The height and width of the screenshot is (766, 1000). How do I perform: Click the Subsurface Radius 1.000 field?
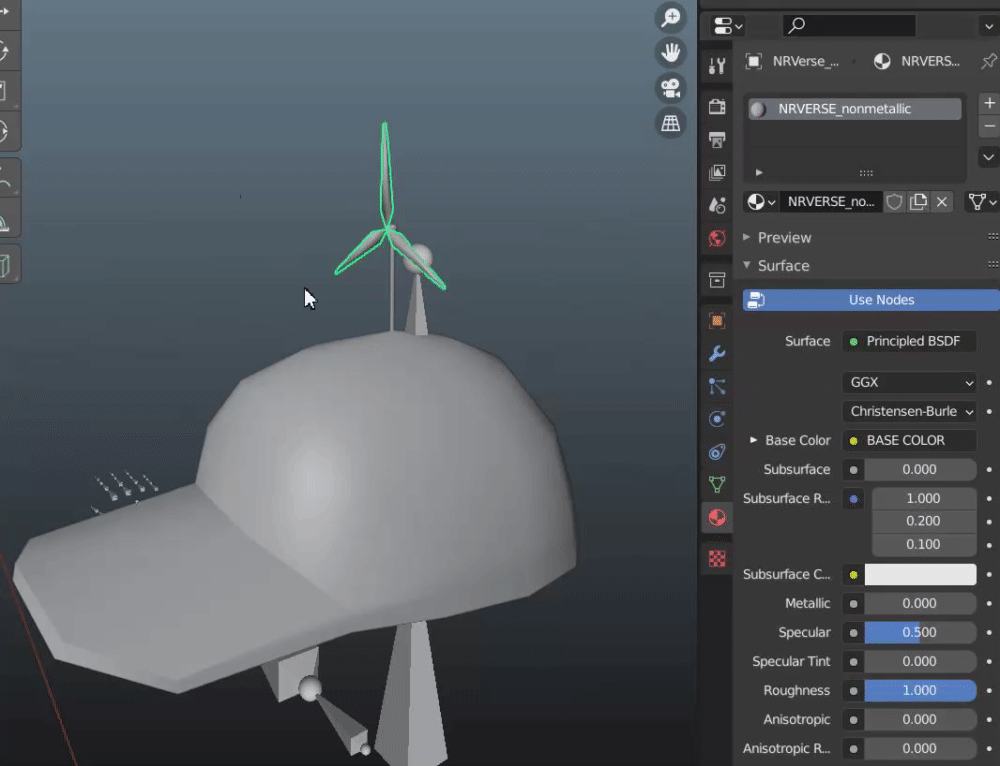923,498
